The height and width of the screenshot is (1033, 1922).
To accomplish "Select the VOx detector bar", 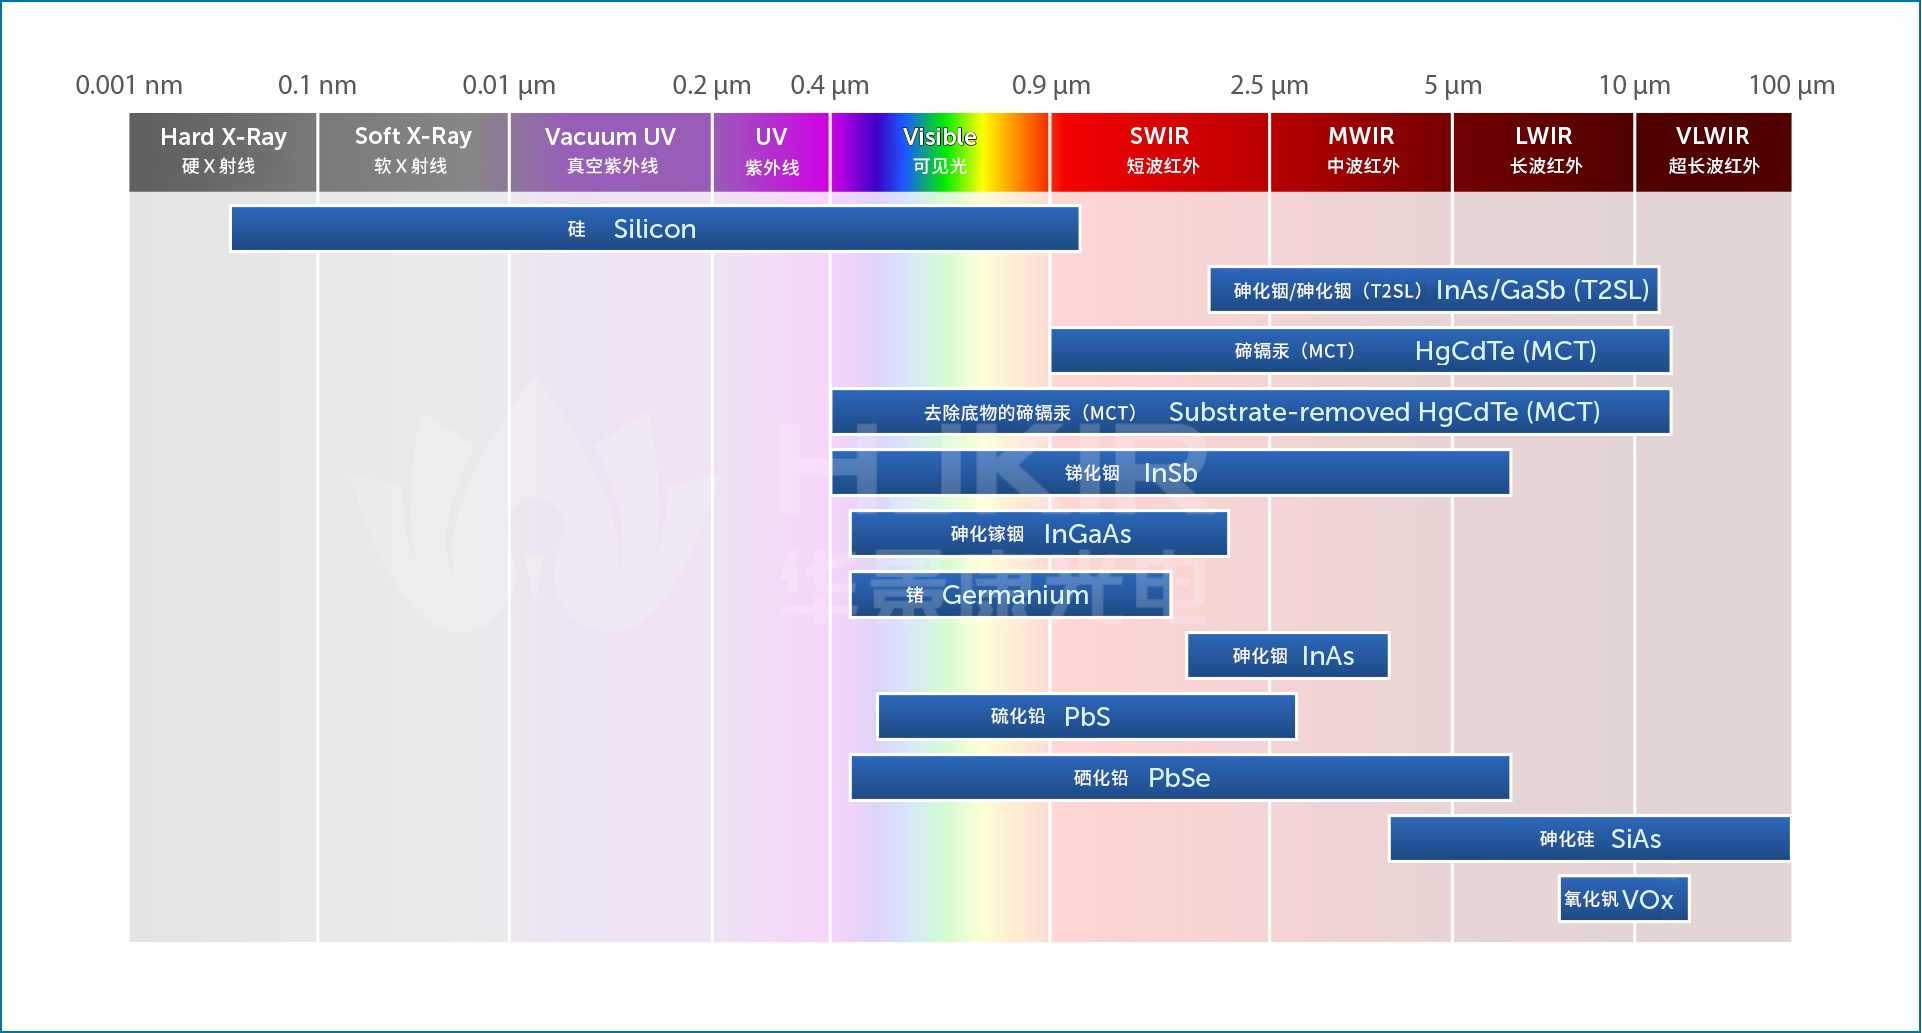I will point(1624,899).
